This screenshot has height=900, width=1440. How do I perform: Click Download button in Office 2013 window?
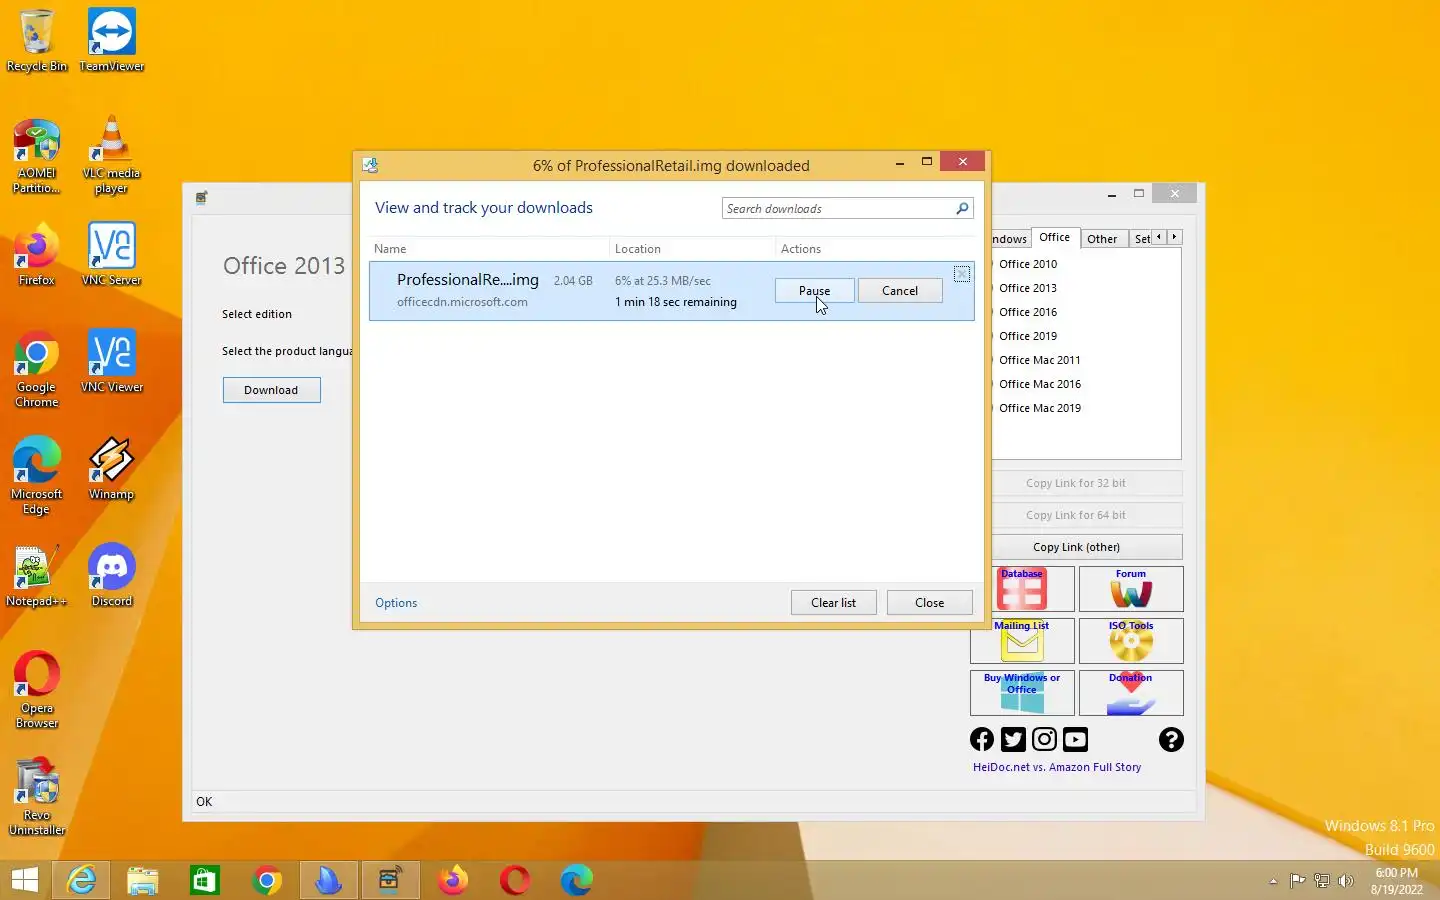[x=271, y=390]
